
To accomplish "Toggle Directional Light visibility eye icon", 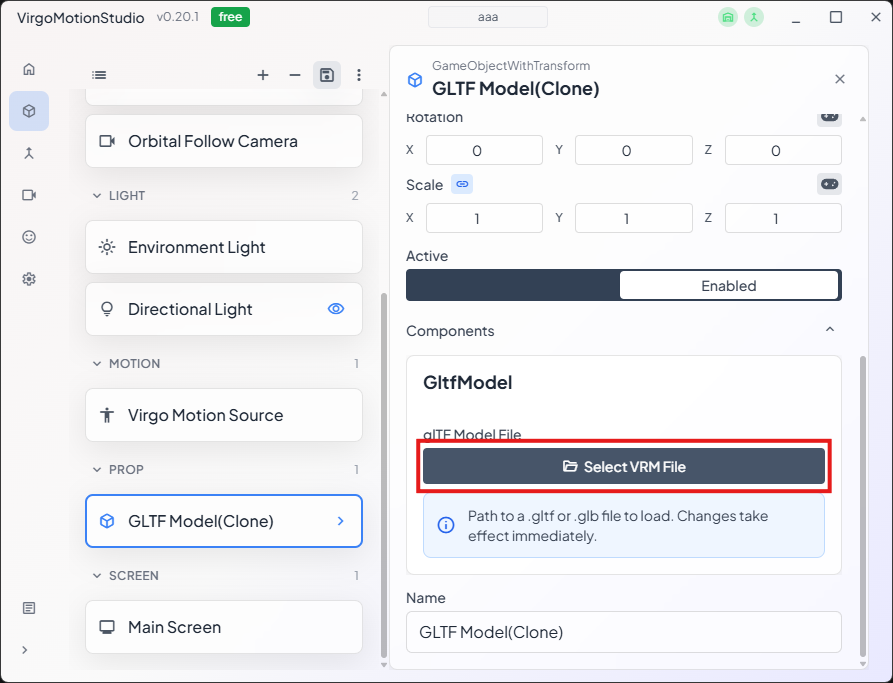I will tap(336, 309).
